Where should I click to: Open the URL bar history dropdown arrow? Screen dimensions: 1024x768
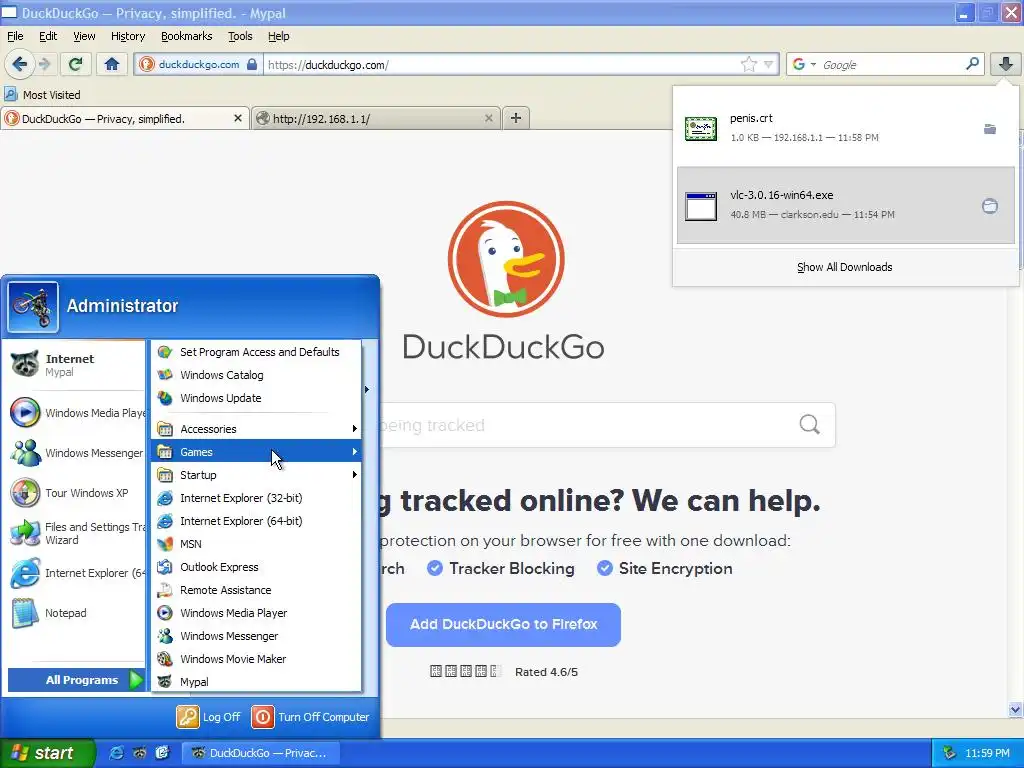pyautogui.click(x=769, y=64)
